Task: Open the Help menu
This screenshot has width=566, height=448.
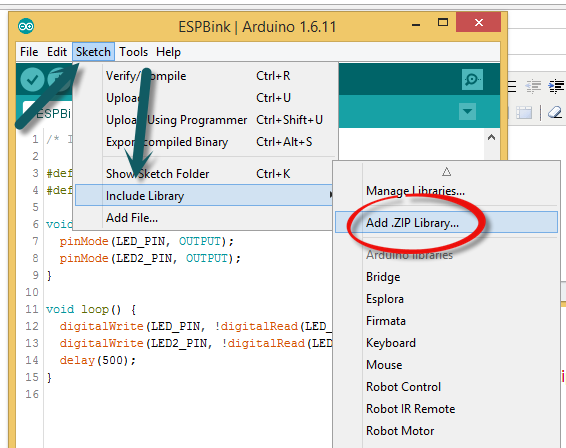Action: [168, 52]
